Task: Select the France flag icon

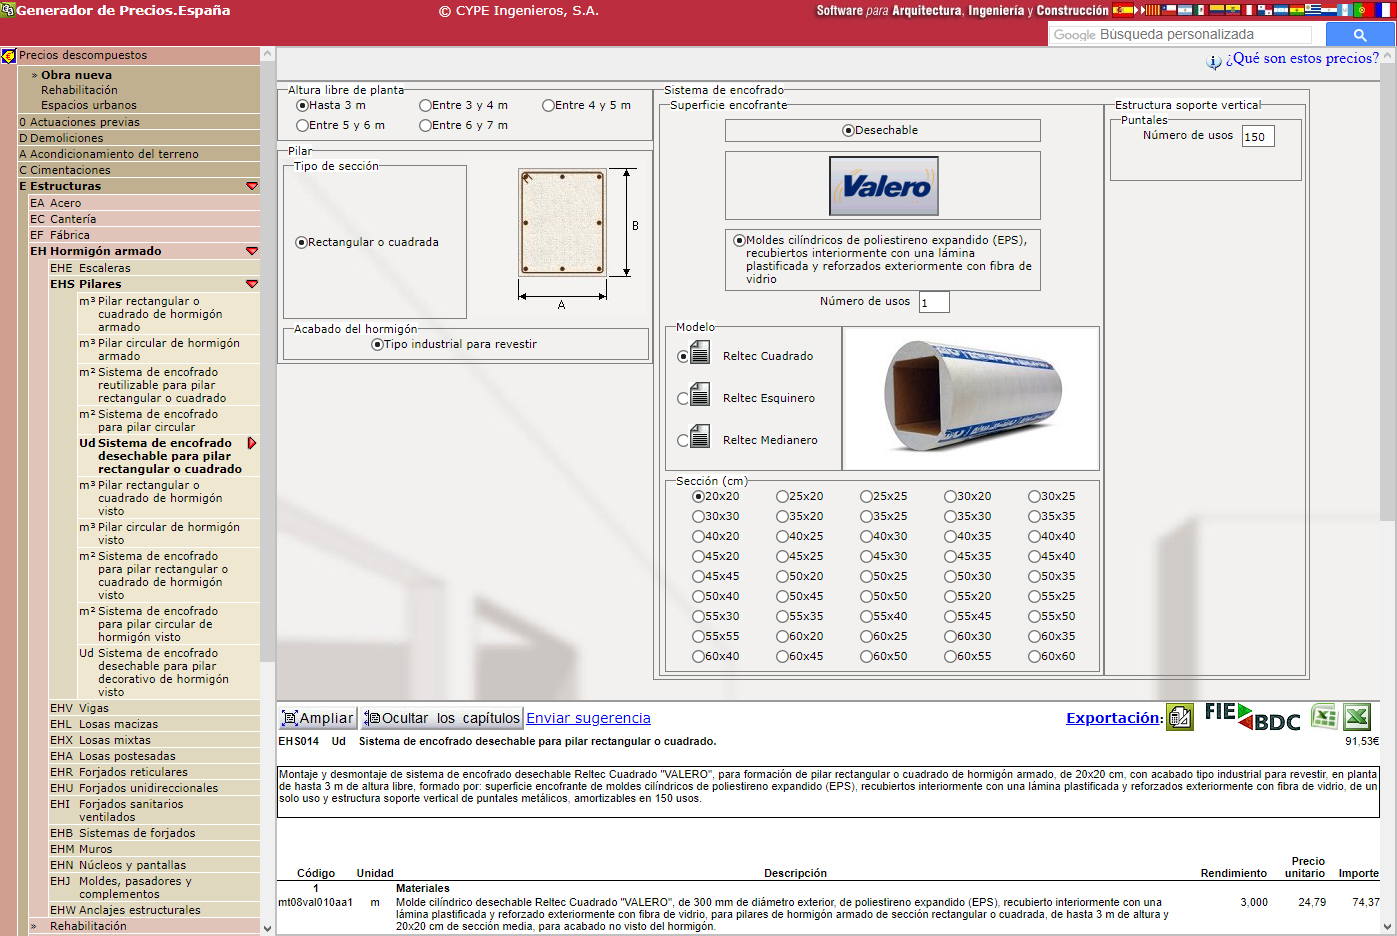Action: click(1385, 10)
